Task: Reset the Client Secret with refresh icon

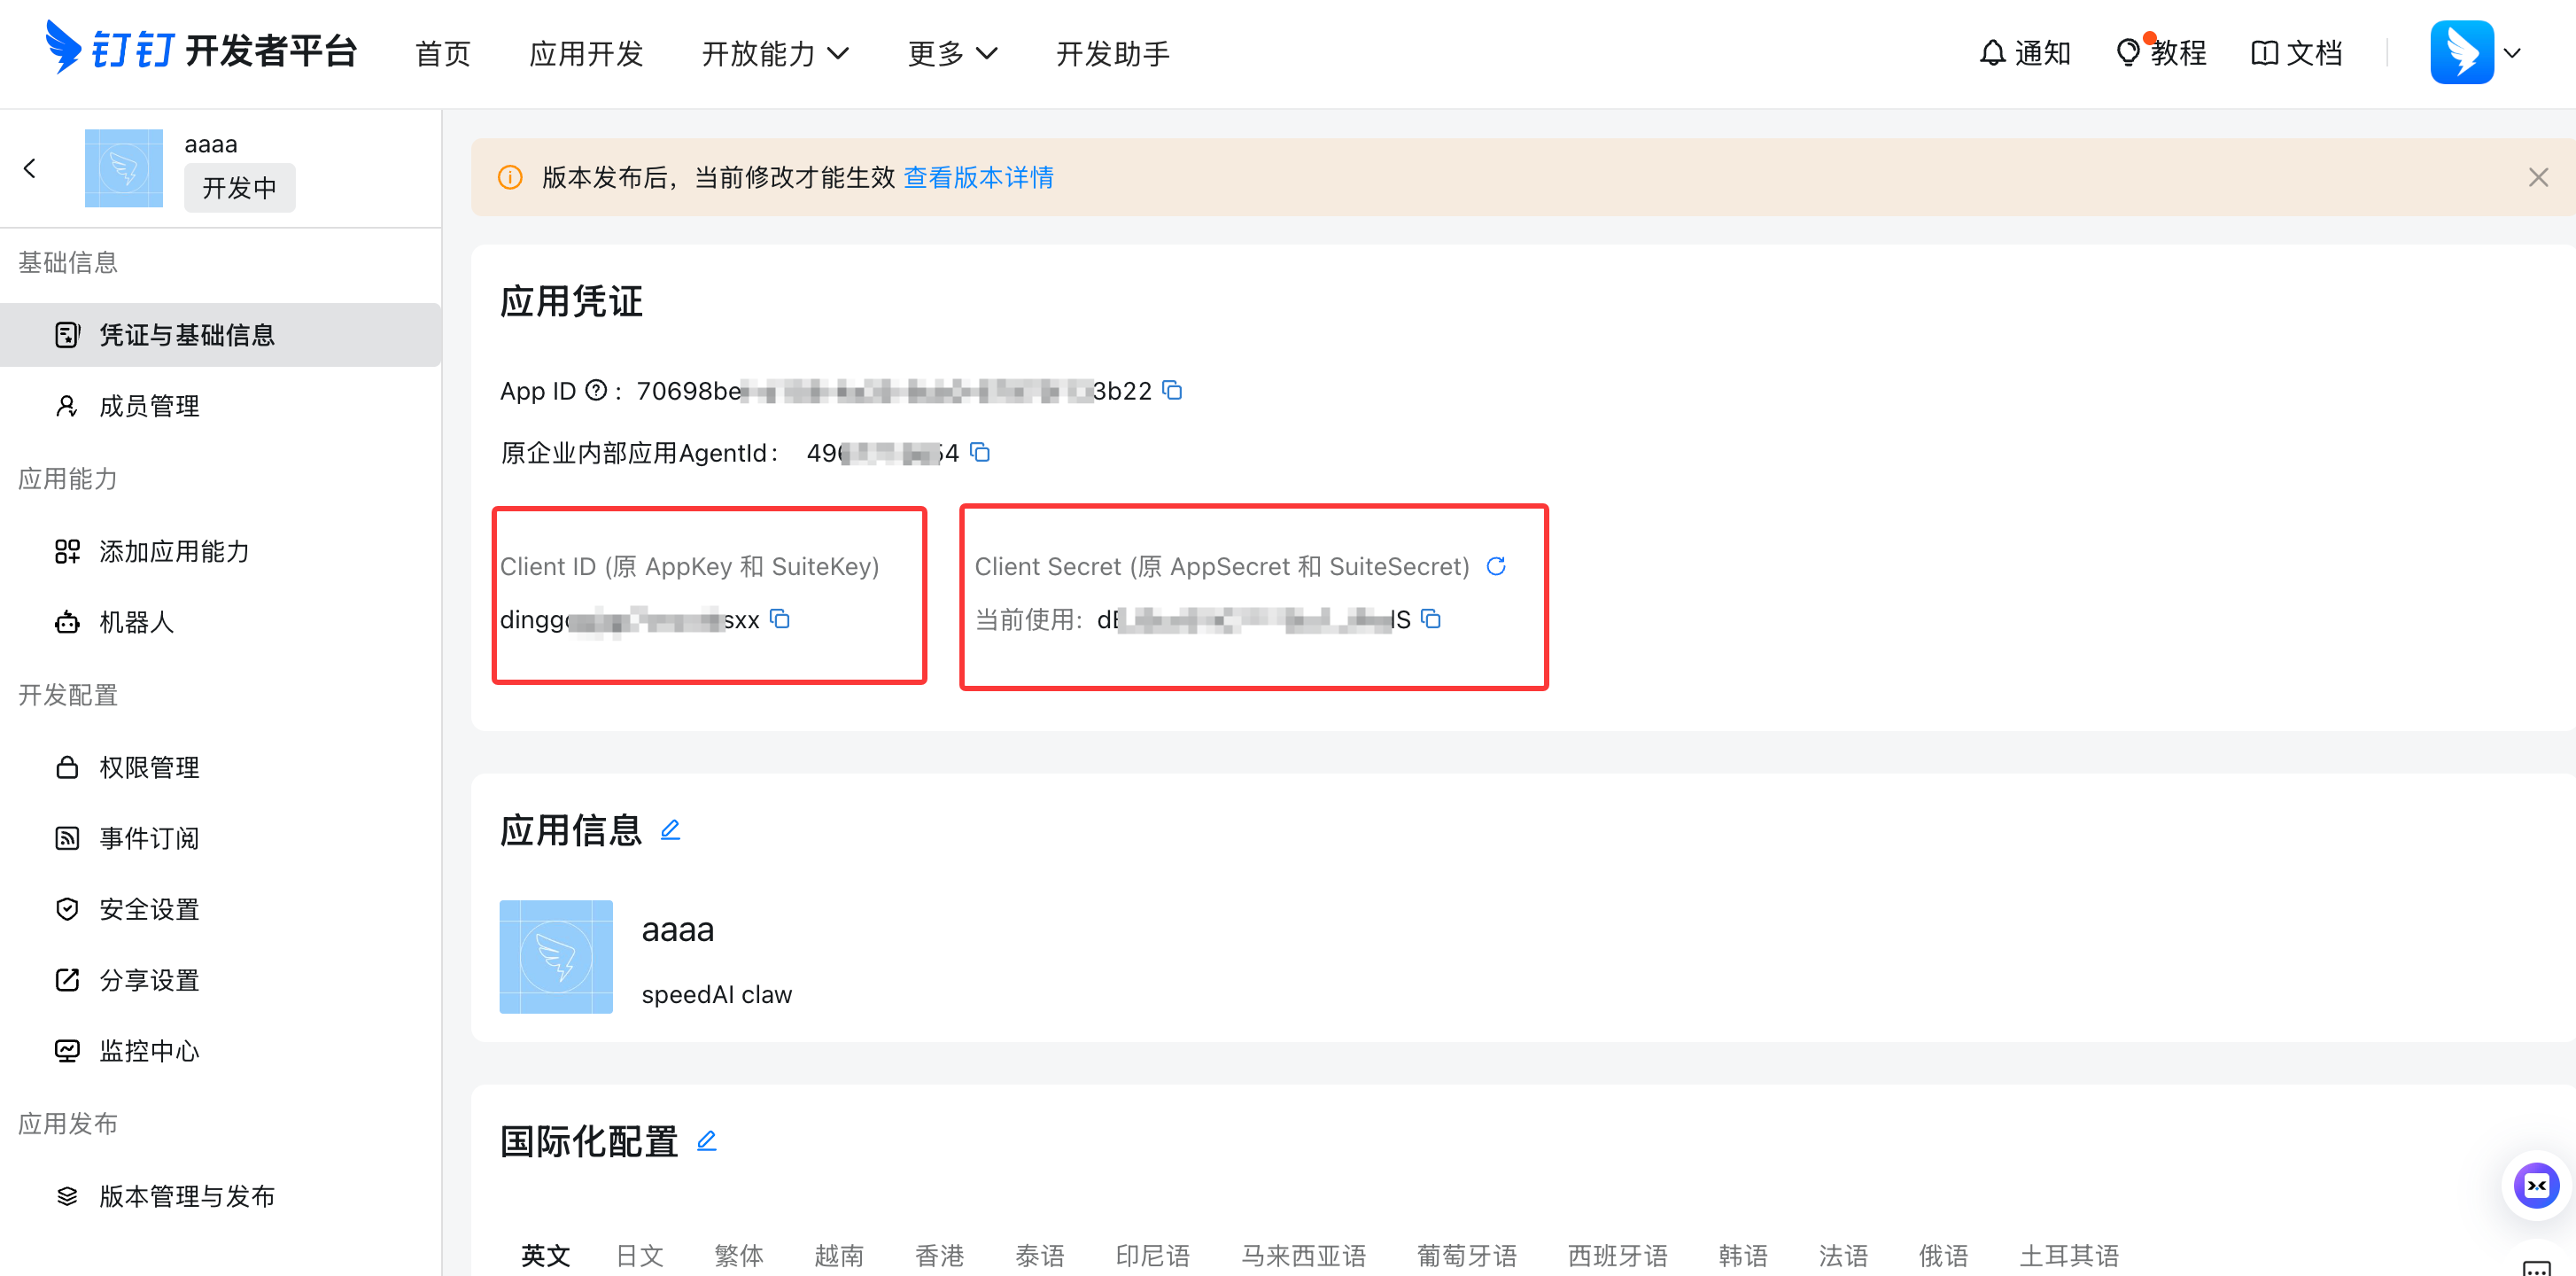Action: [x=1496, y=566]
